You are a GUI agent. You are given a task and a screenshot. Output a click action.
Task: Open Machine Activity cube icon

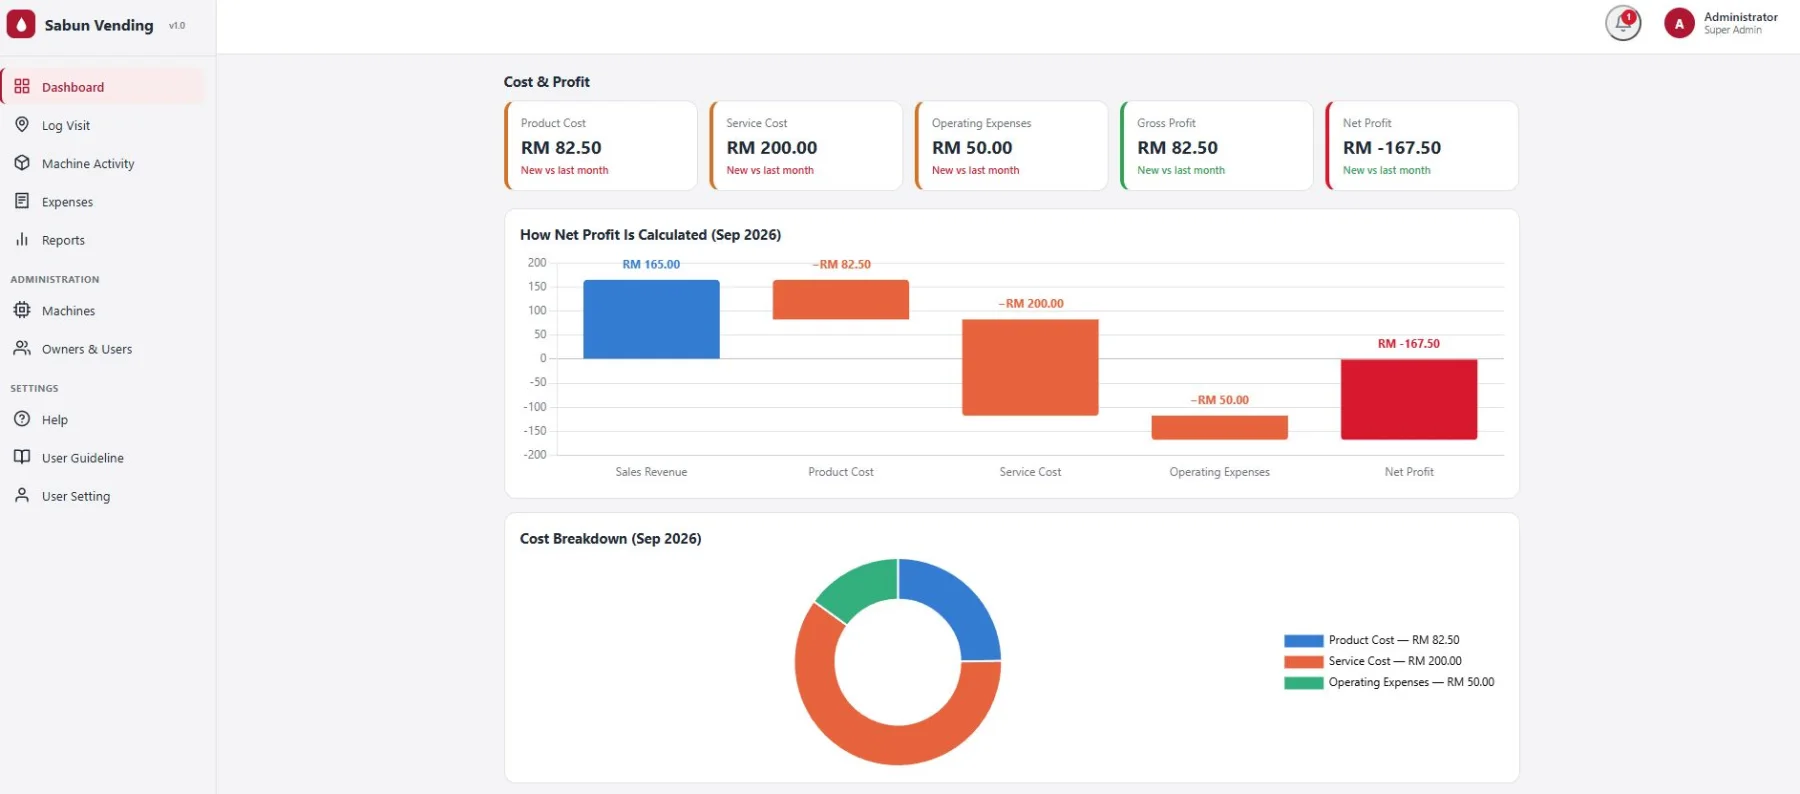(x=22, y=163)
